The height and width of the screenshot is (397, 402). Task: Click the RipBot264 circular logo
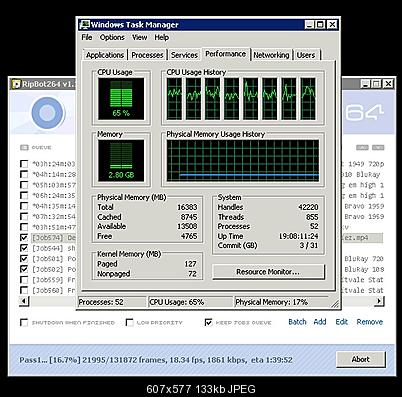point(48,113)
